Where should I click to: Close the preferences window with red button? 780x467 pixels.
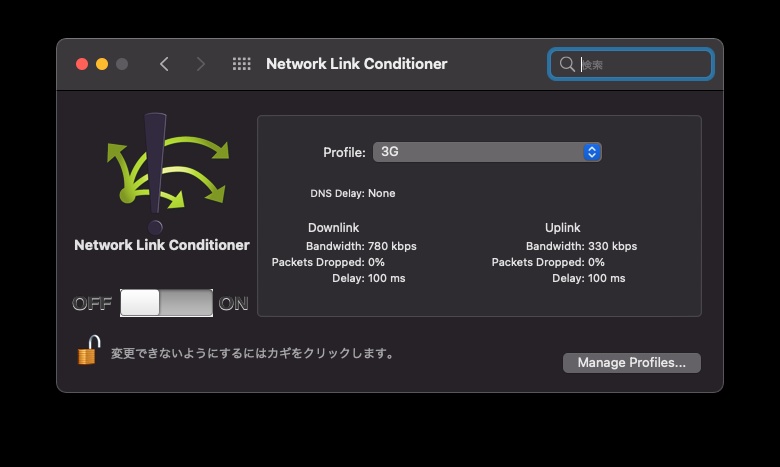(82, 64)
